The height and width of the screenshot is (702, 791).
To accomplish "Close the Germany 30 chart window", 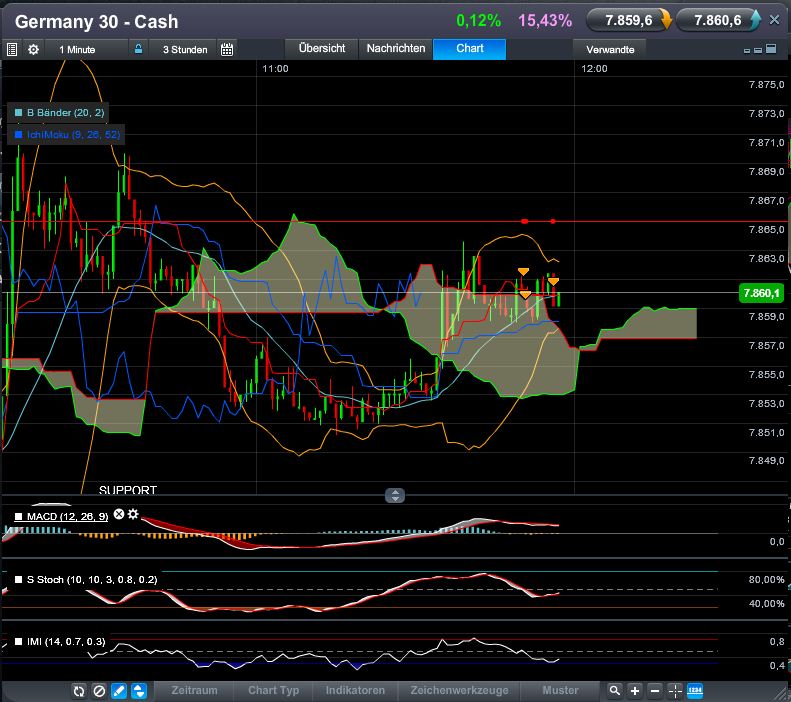I will (774, 20).
